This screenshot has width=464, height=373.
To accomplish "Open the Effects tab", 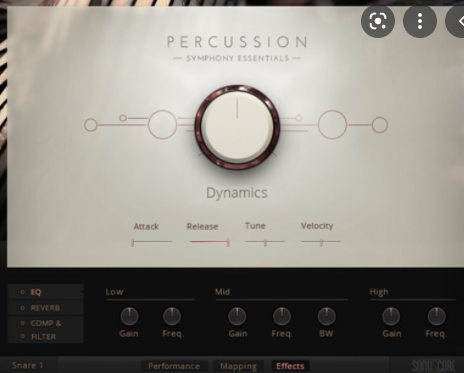I will tap(290, 366).
